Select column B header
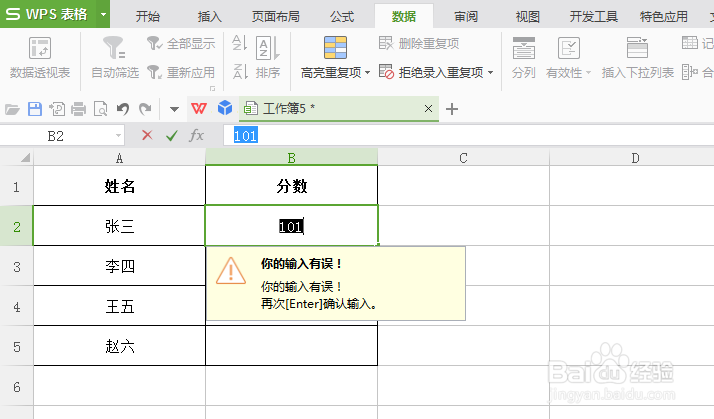Screen dimensions: 714x419 (291, 158)
